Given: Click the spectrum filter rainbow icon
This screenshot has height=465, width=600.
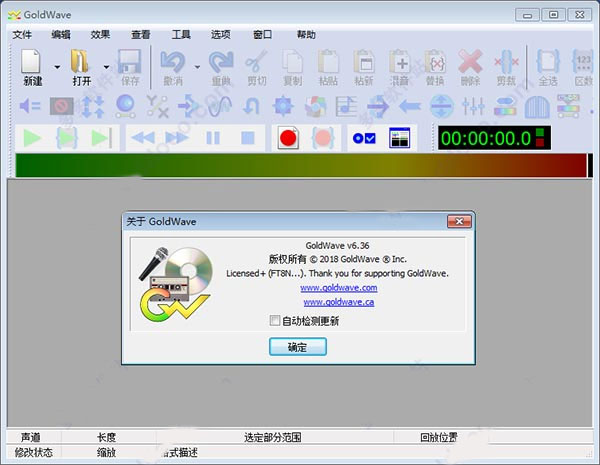Looking at the screenshot, I should point(505,106).
